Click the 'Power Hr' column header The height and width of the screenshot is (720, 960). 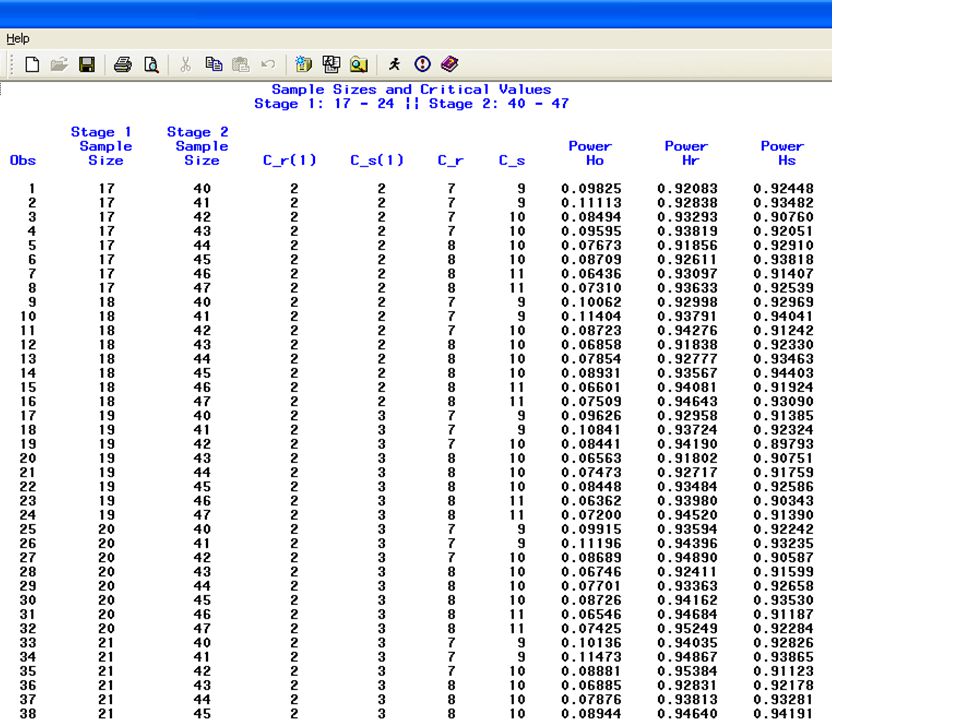point(686,153)
